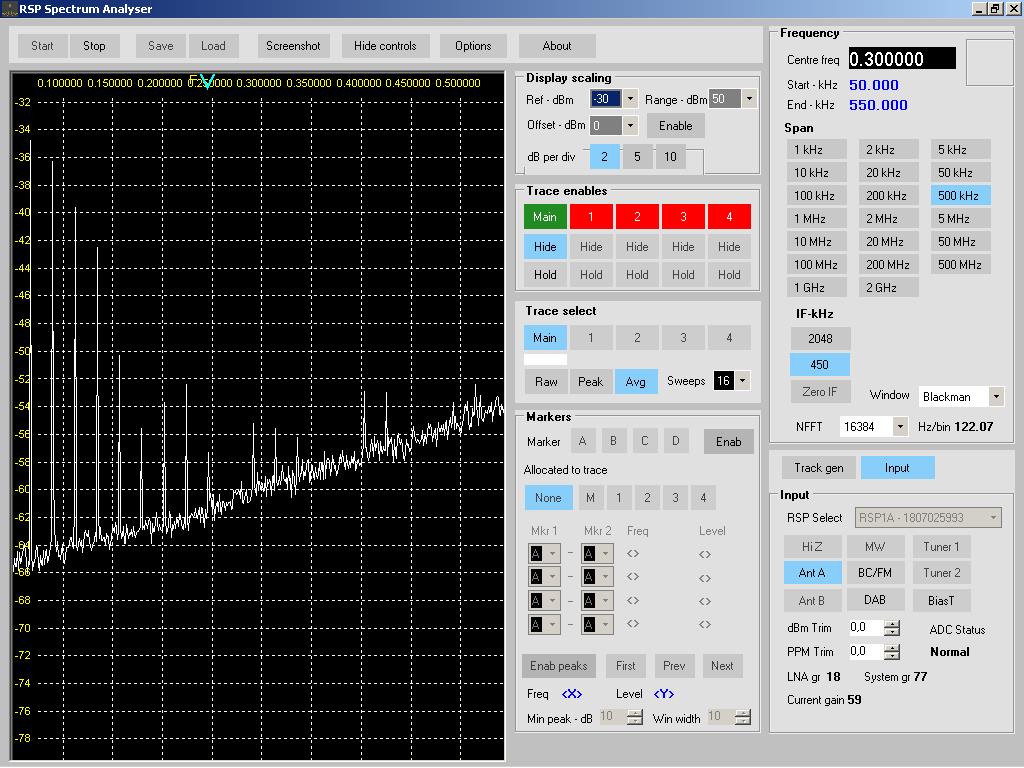Select Ant A input
This screenshot has width=1024, height=768.
tap(812, 573)
